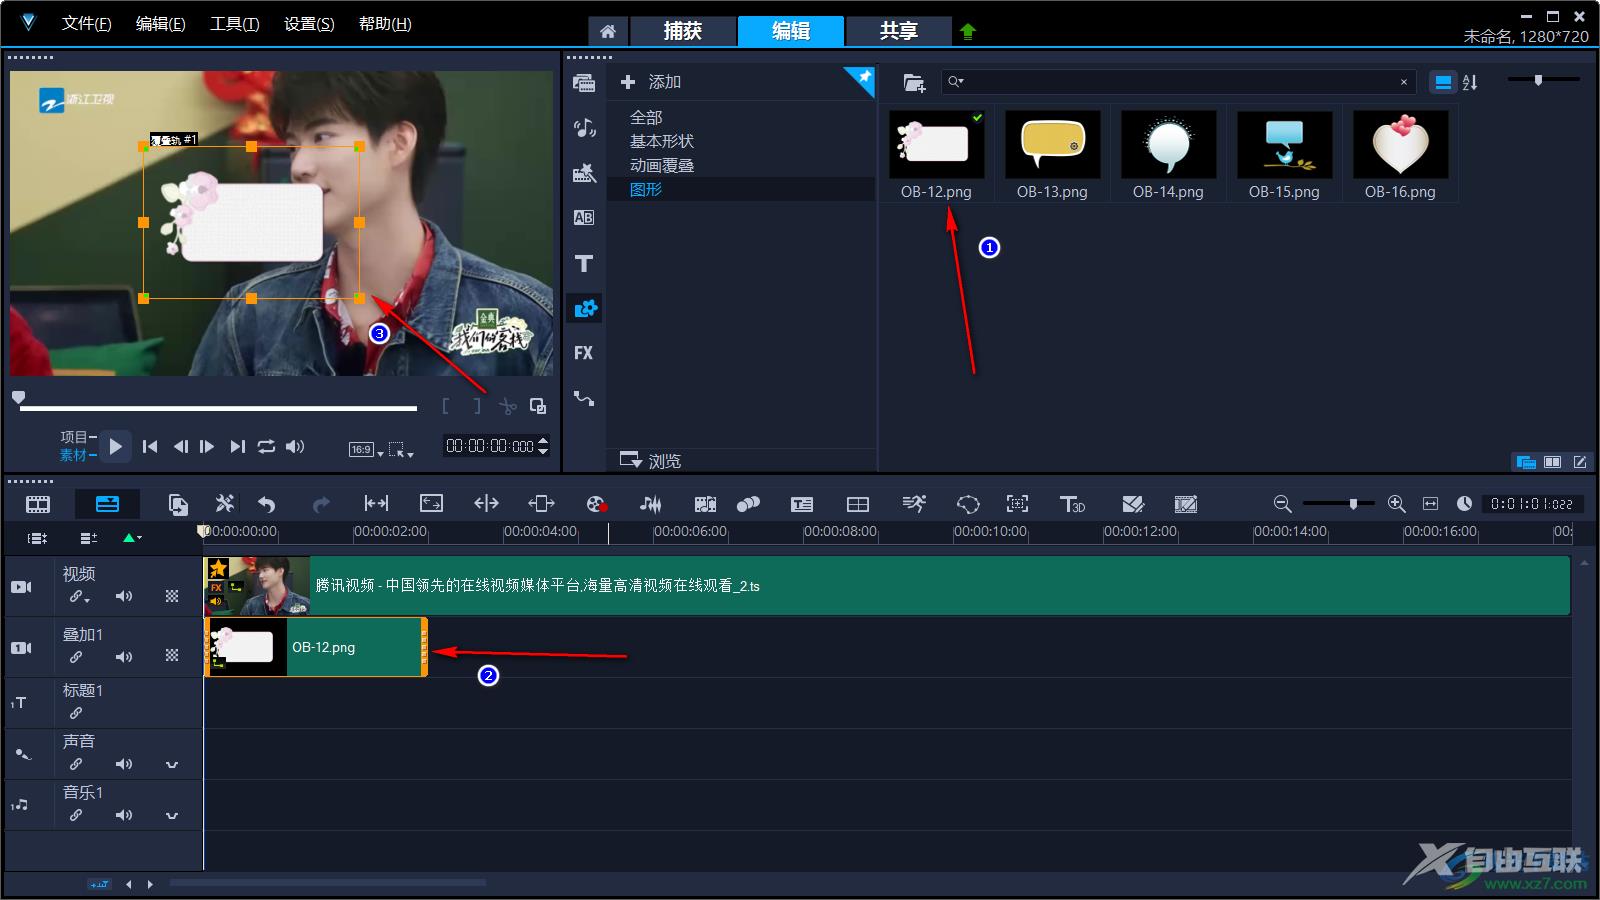Toggle repeat playback in preview
1600x900 pixels.
point(266,447)
